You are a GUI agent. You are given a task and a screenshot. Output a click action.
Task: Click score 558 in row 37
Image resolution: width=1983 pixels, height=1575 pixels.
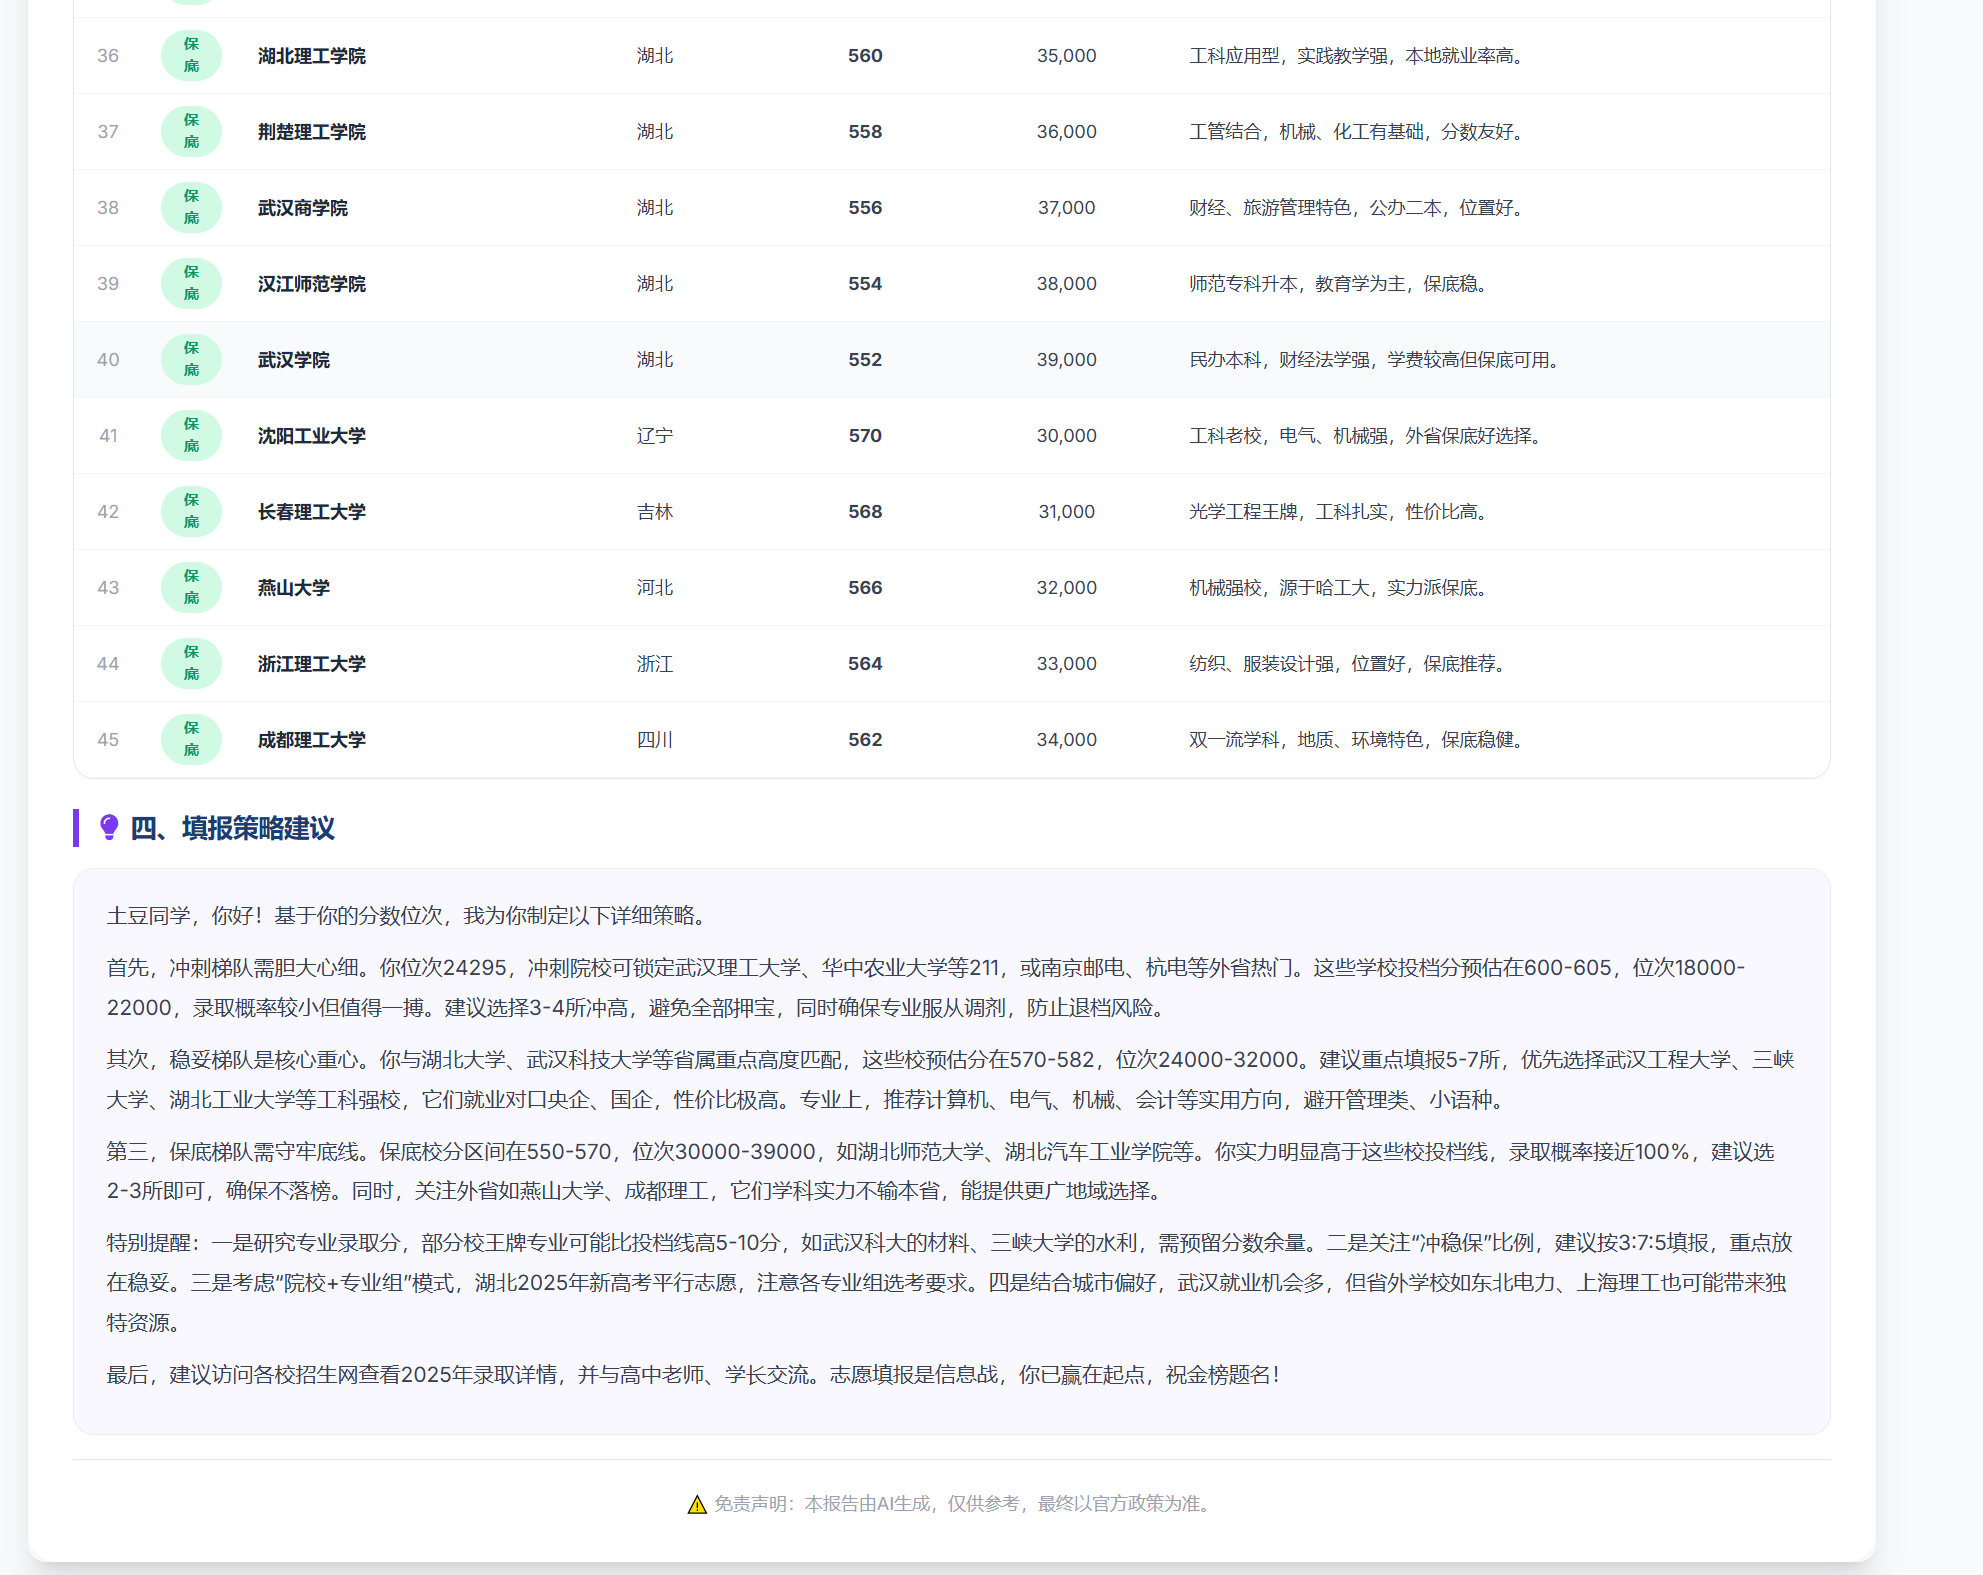(x=865, y=132)
